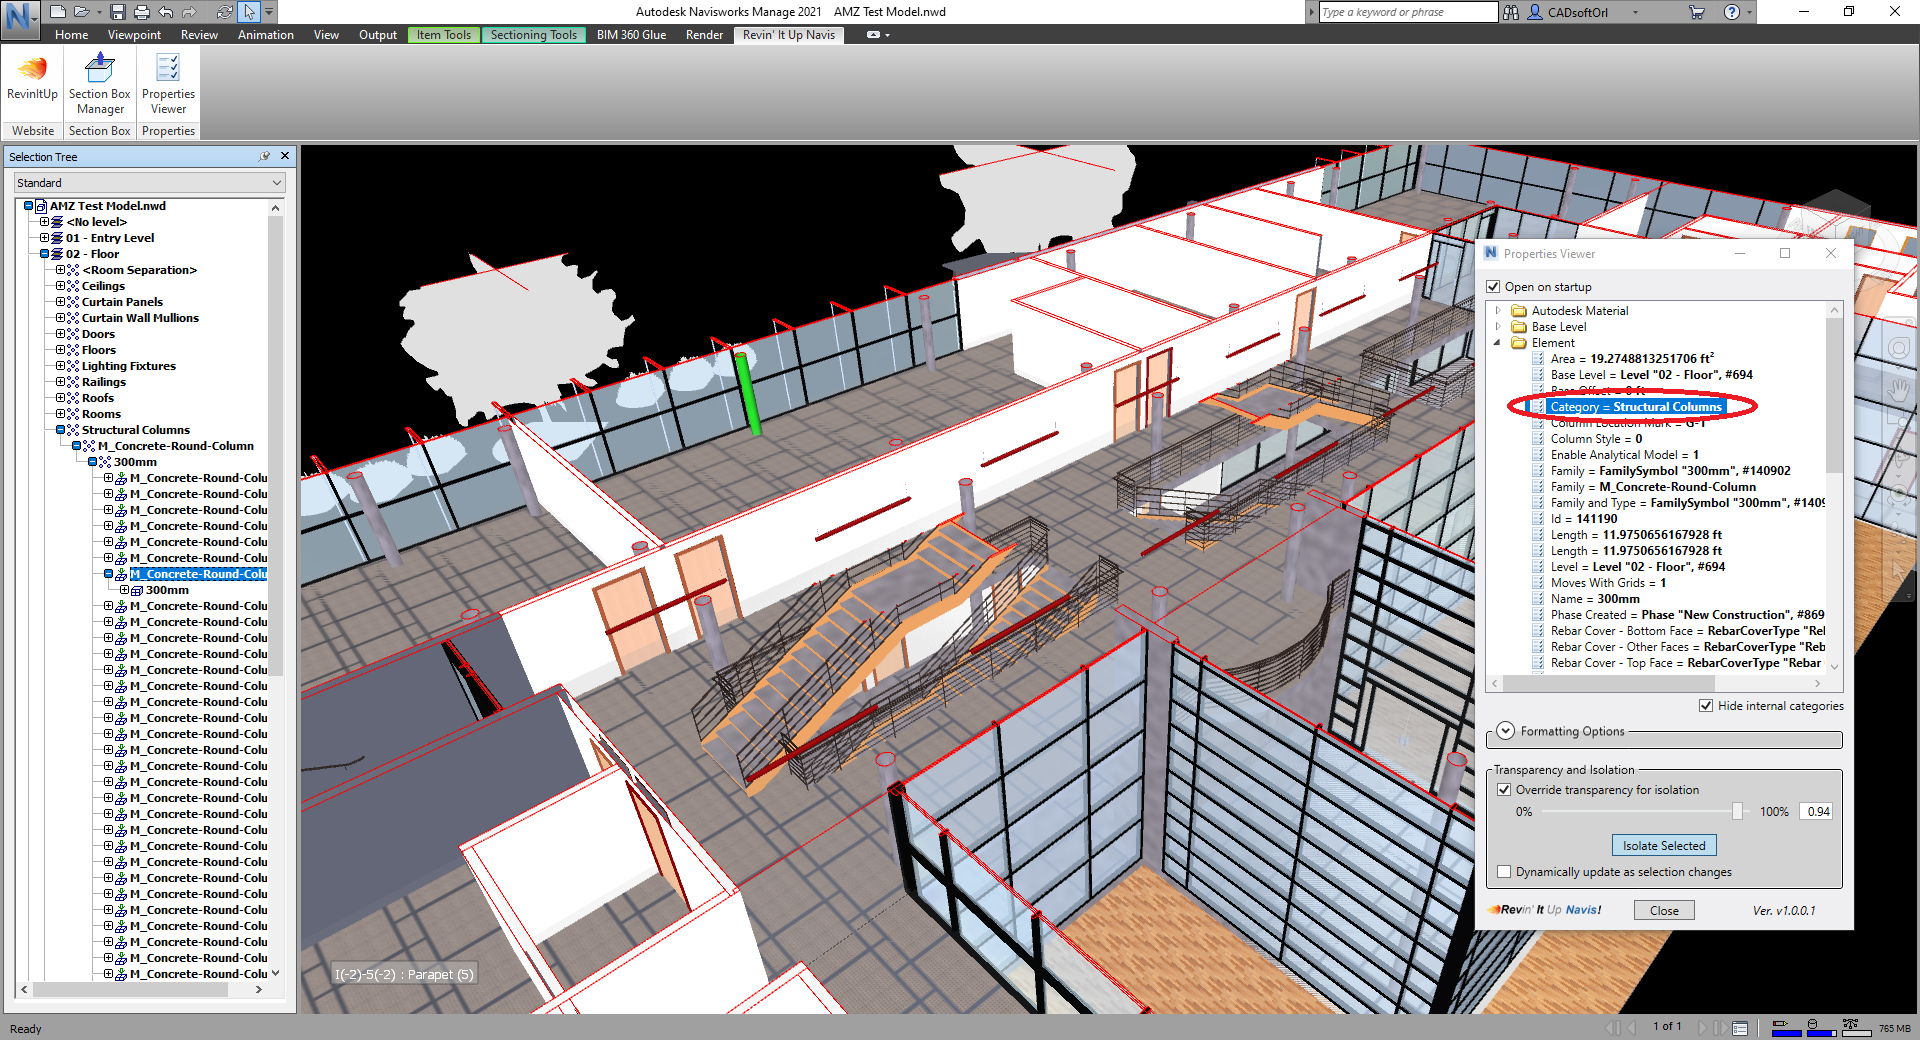Image resolution: width=1920 pixels, height=1040 pixels.
Task: Click the Print icon in quick access toolbar
Action: click(142, 12)
